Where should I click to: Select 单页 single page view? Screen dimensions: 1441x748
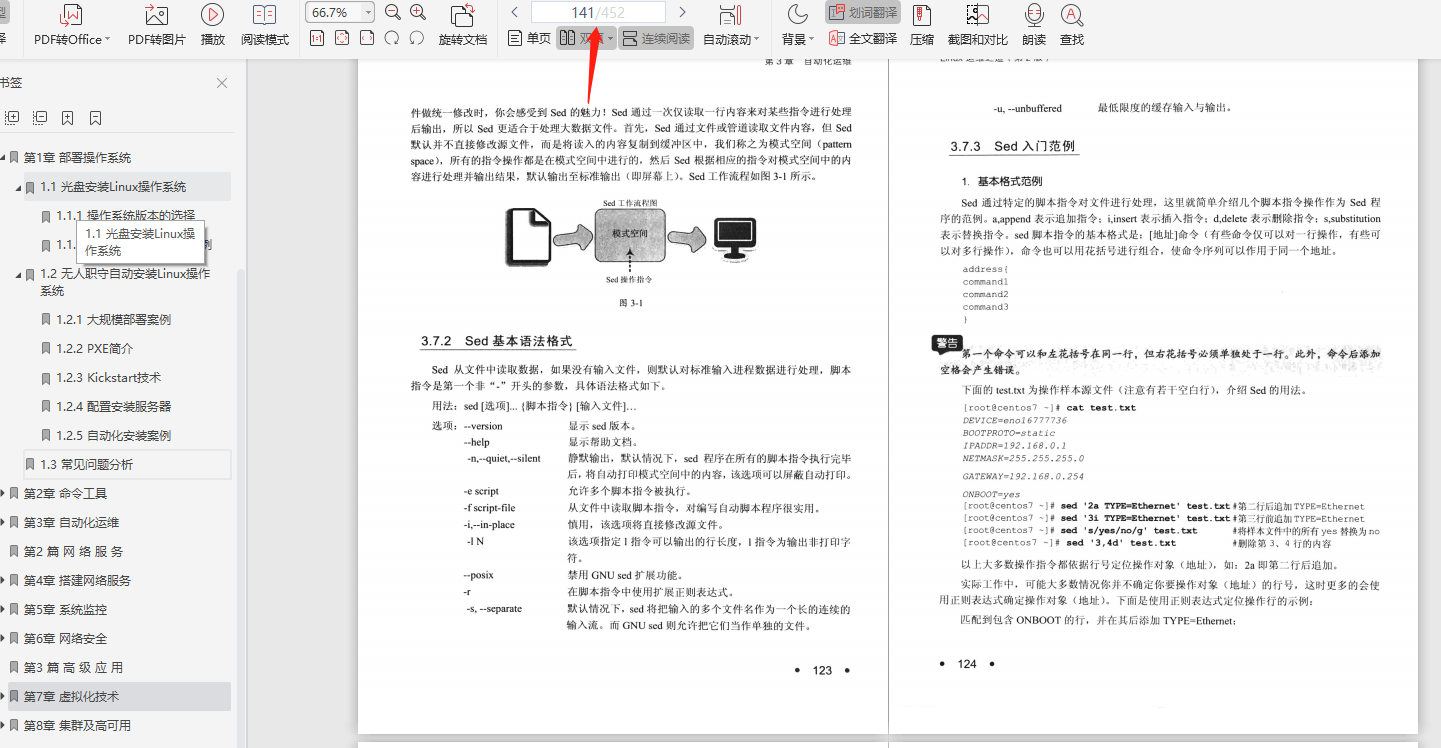pos(529,38)
